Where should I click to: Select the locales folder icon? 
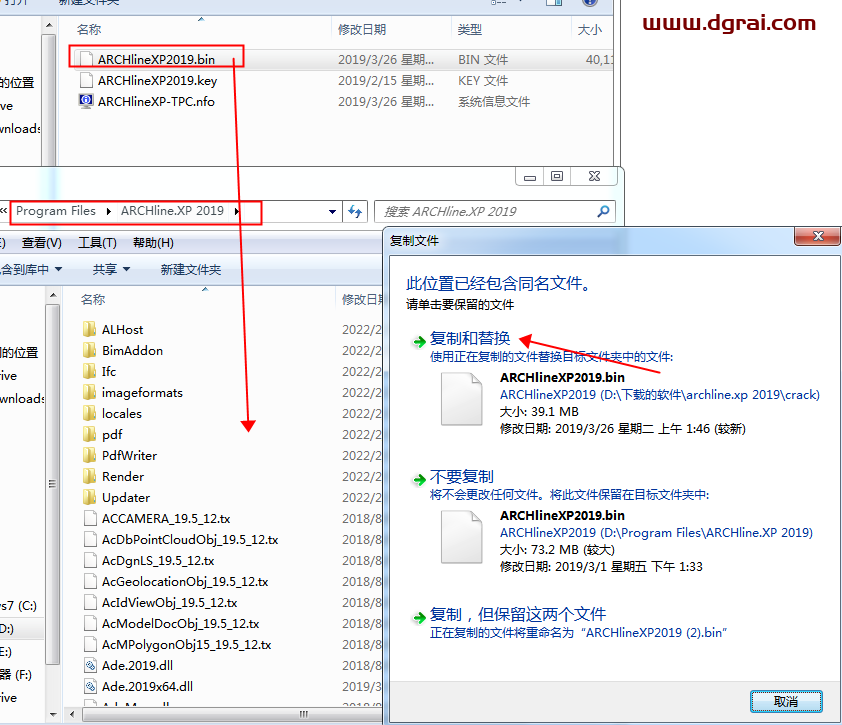click(90, 413)
